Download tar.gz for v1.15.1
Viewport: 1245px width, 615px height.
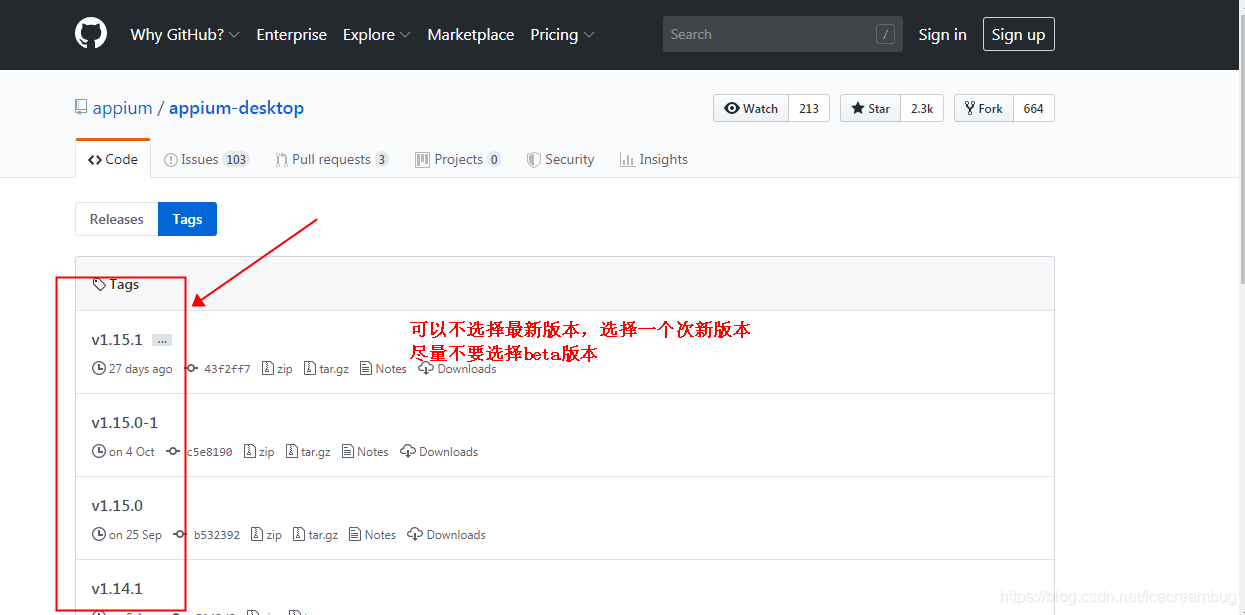tap(326, 369)
